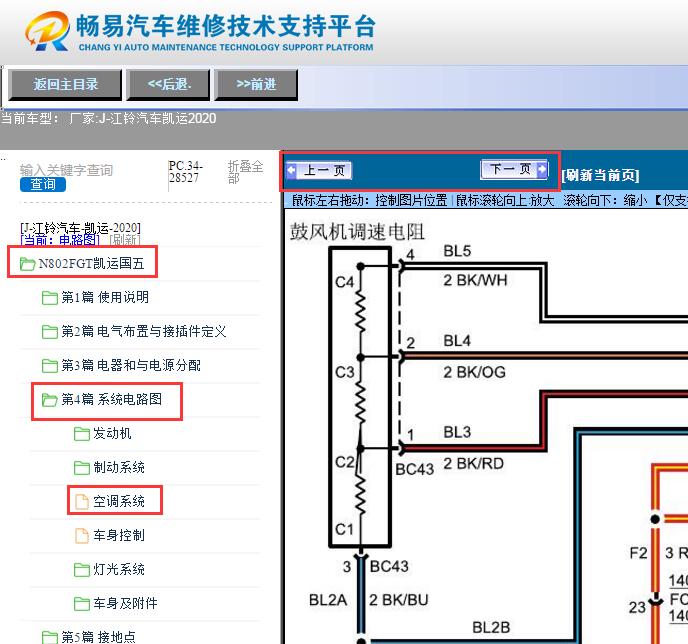This screenshot has height=644, width=688.
Task: Click the 2 BK/WH wire label
Action: [475, 280]
